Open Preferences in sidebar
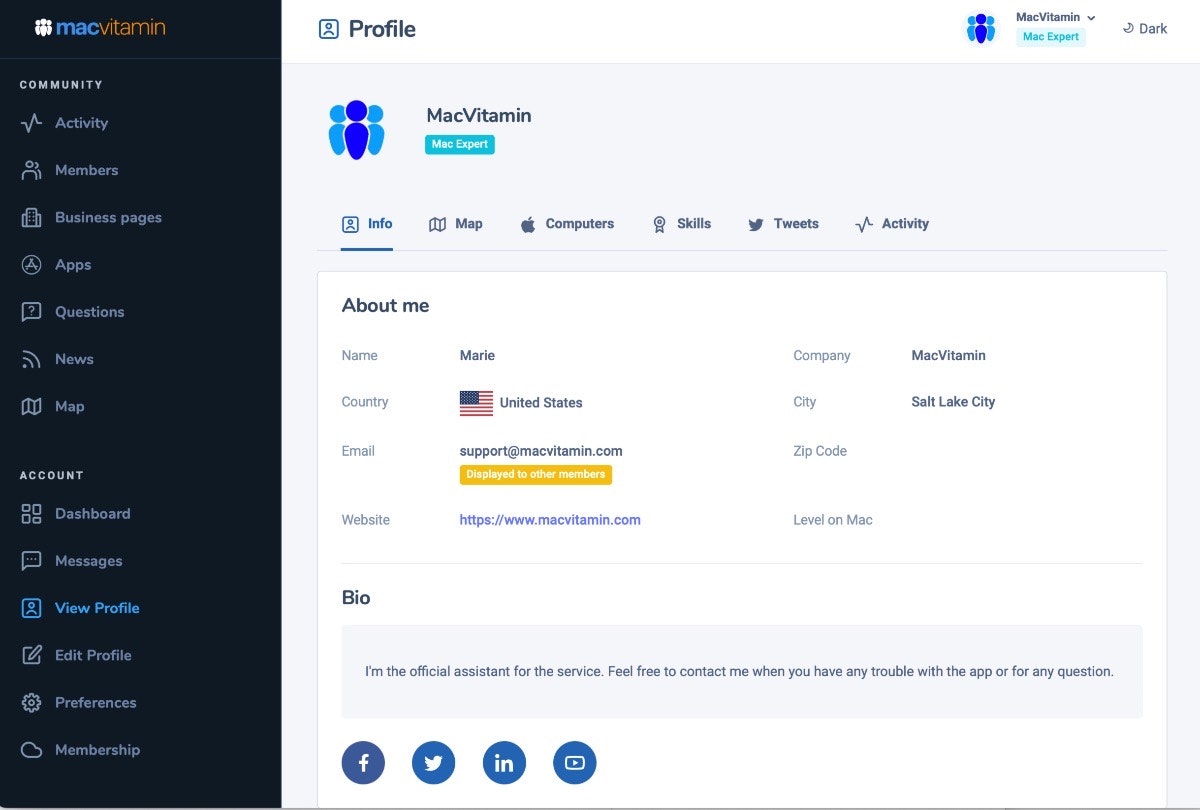Screen dimensions: 1200x810 pos(95,703)
